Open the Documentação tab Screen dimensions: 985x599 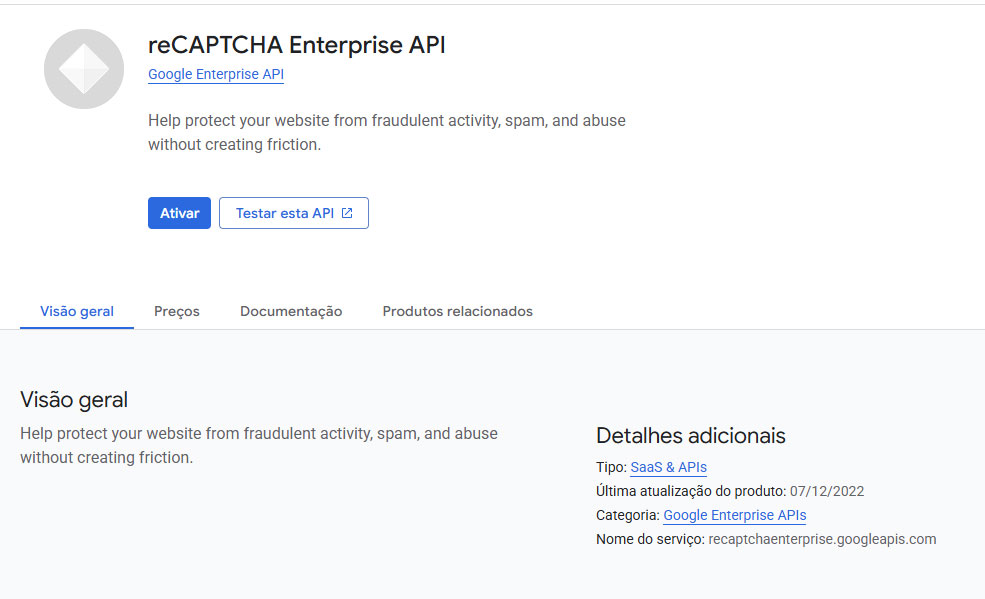[x=291, y=311]
